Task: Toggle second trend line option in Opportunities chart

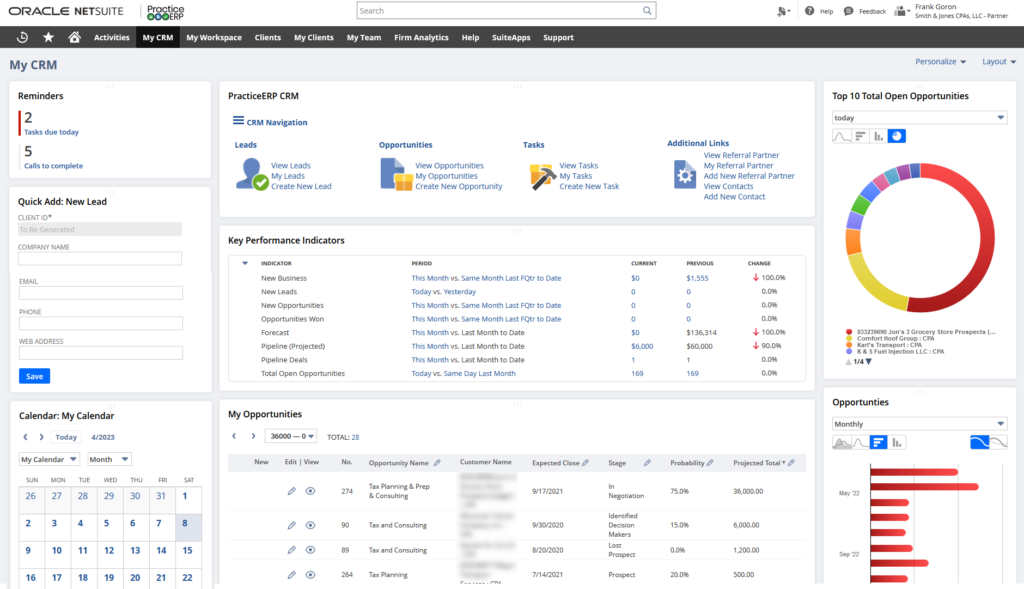Action: pos(999,443)
